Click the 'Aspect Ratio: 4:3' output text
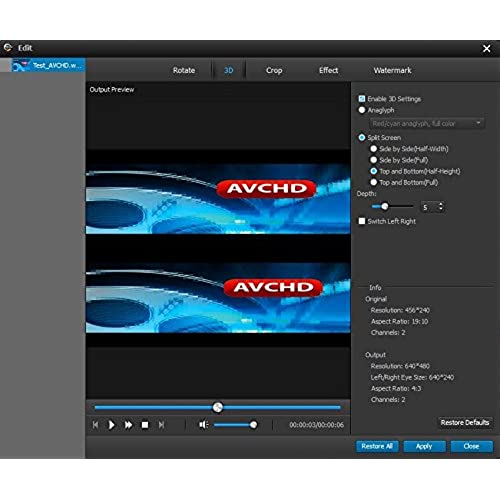500x500 pixels. click(x=396, y=388)
